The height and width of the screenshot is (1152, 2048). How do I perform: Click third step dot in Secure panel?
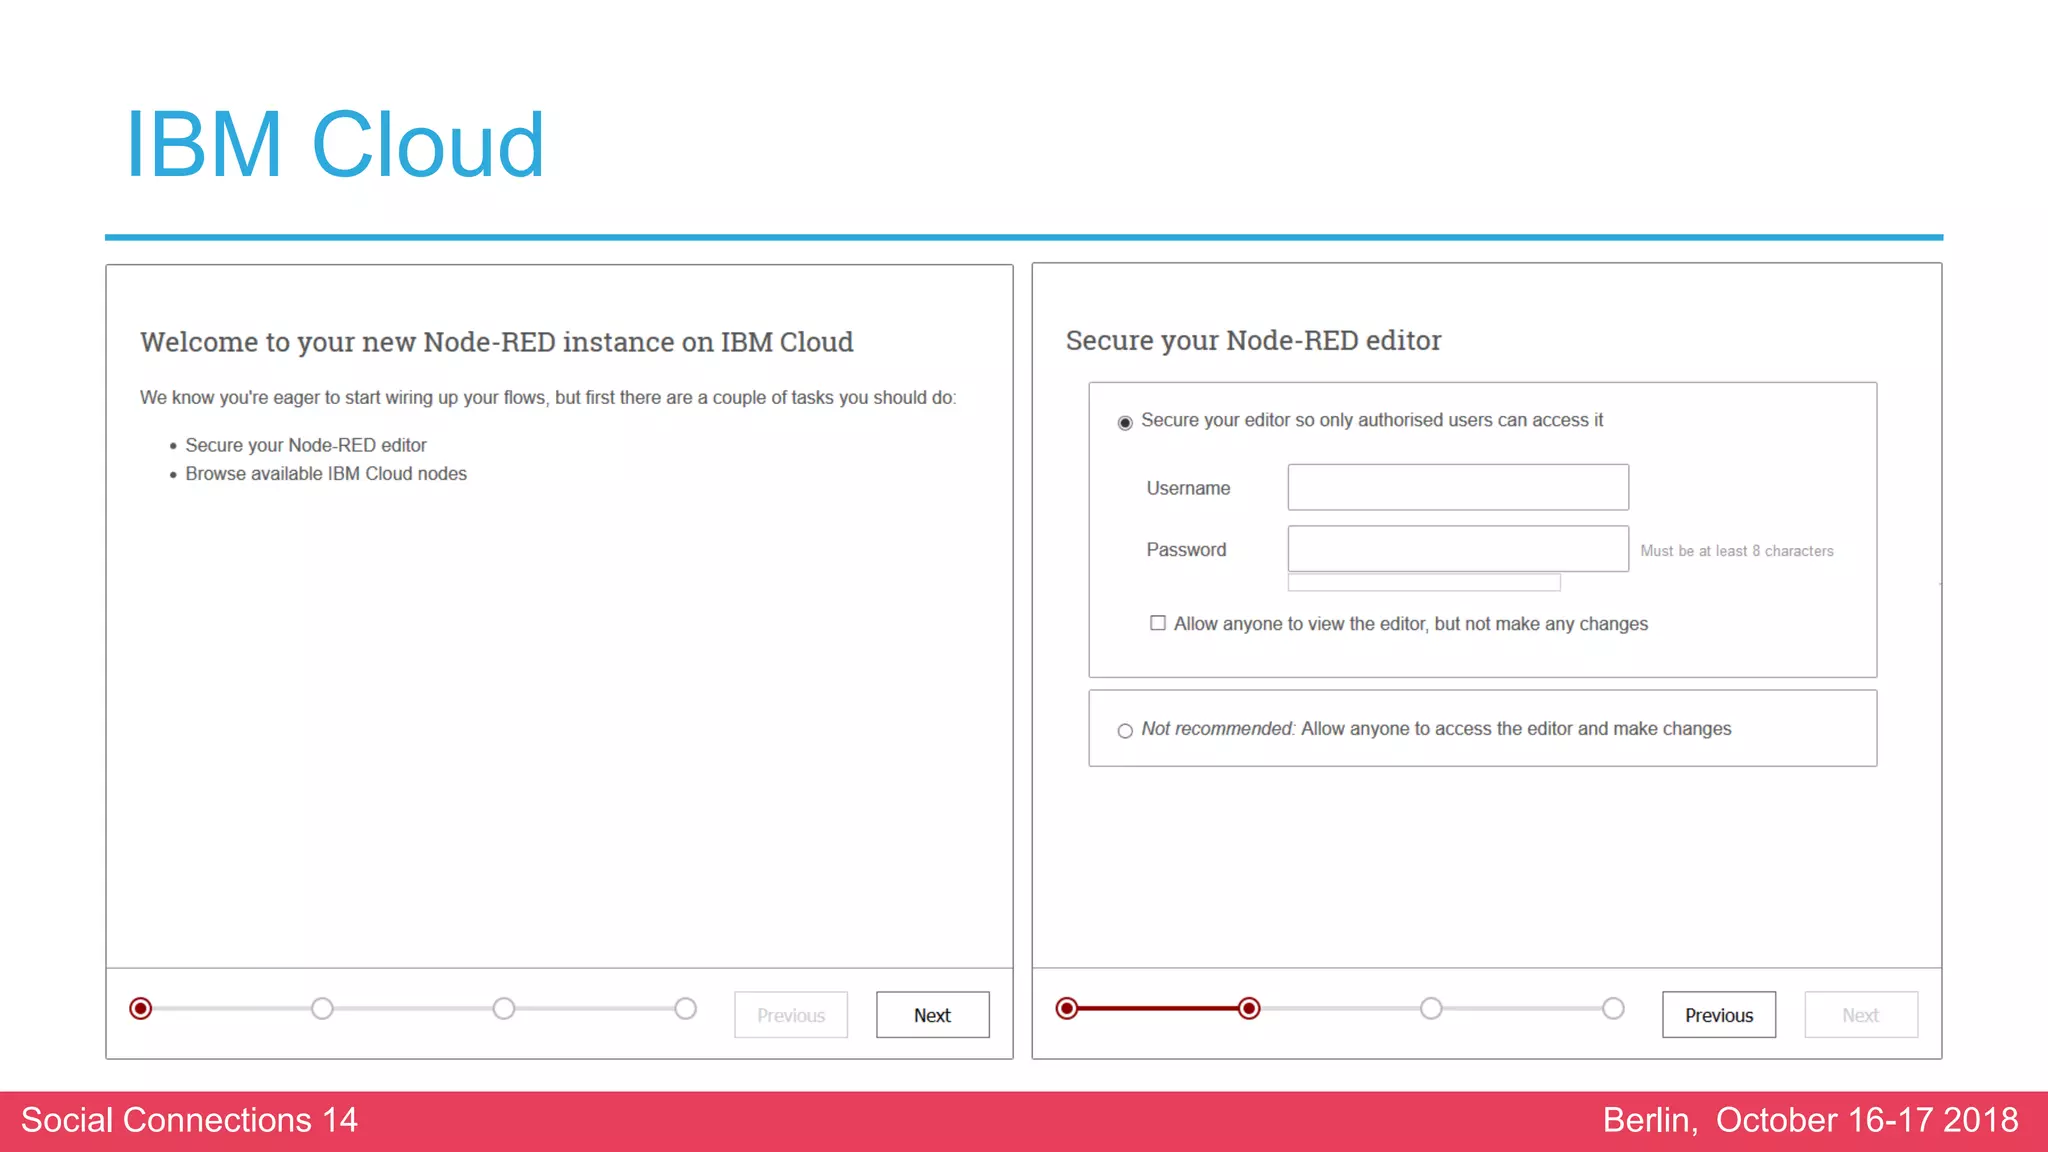pyautogui.click(x=1431, y=1008)
